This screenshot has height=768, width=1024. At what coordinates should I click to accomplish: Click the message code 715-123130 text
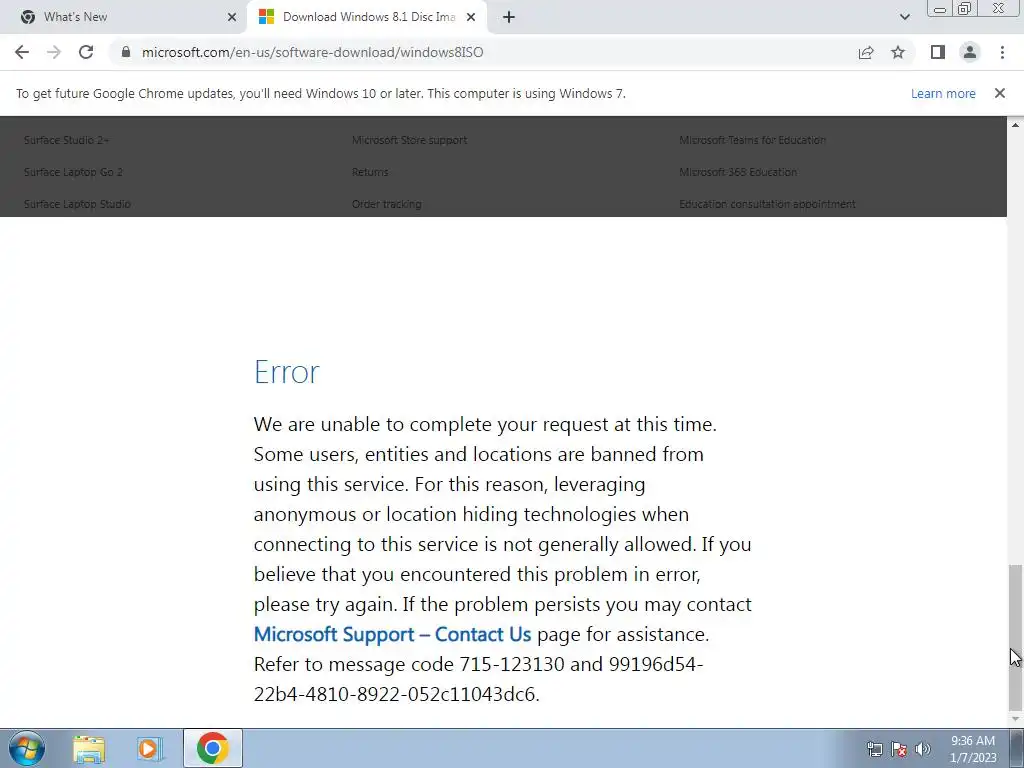(x=512, y=664)
